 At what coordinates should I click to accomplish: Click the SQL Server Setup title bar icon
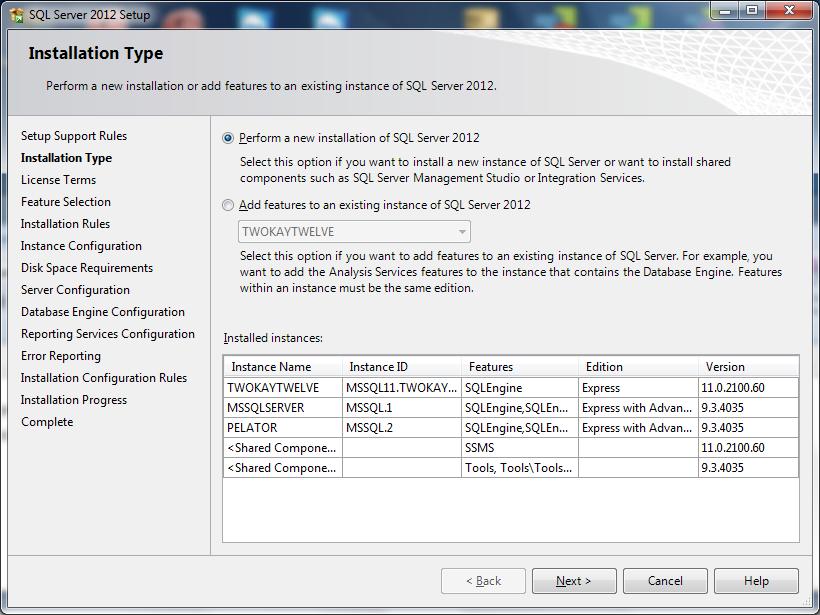(x=16, y=15)
